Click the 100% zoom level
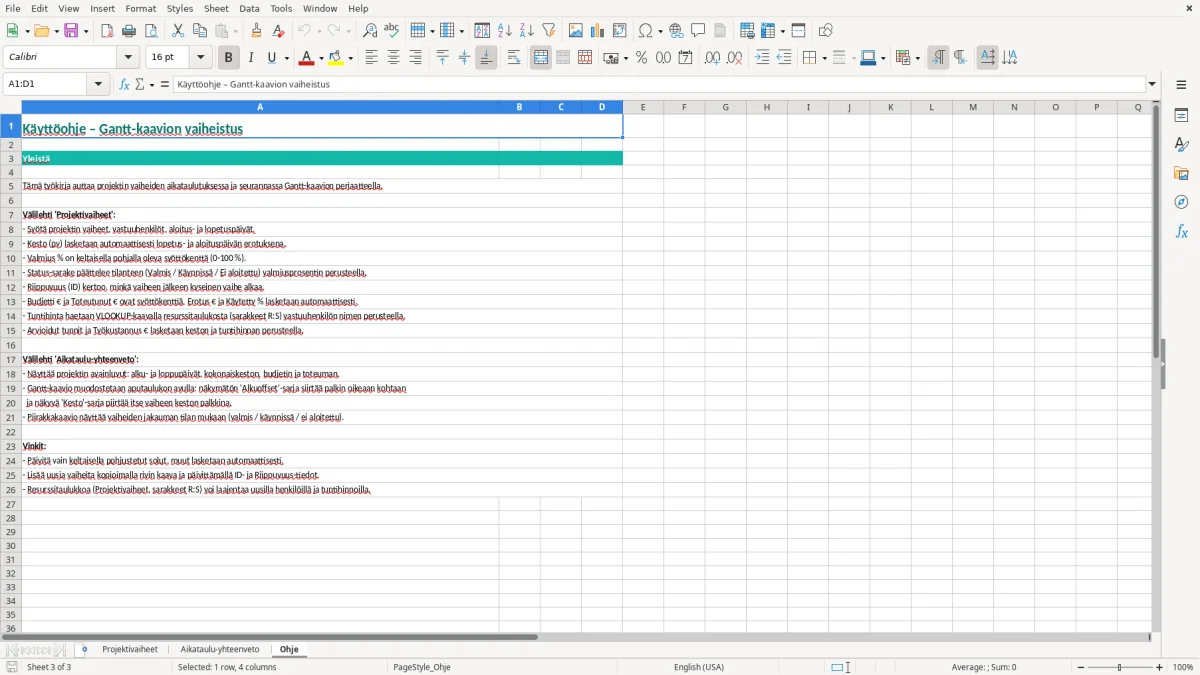This screenshot has height=675, width=1200. pyautogui.click(x=1183, y=667)
